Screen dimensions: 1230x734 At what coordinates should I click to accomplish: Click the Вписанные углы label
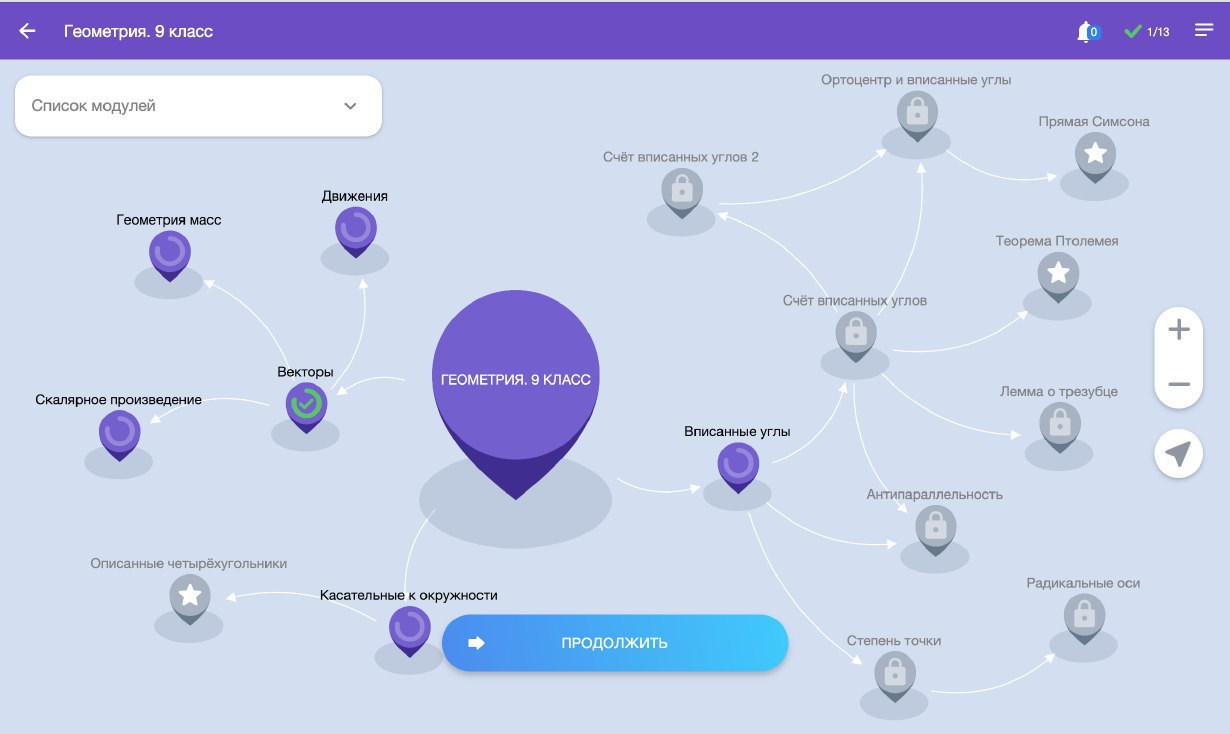pos(737,432)
